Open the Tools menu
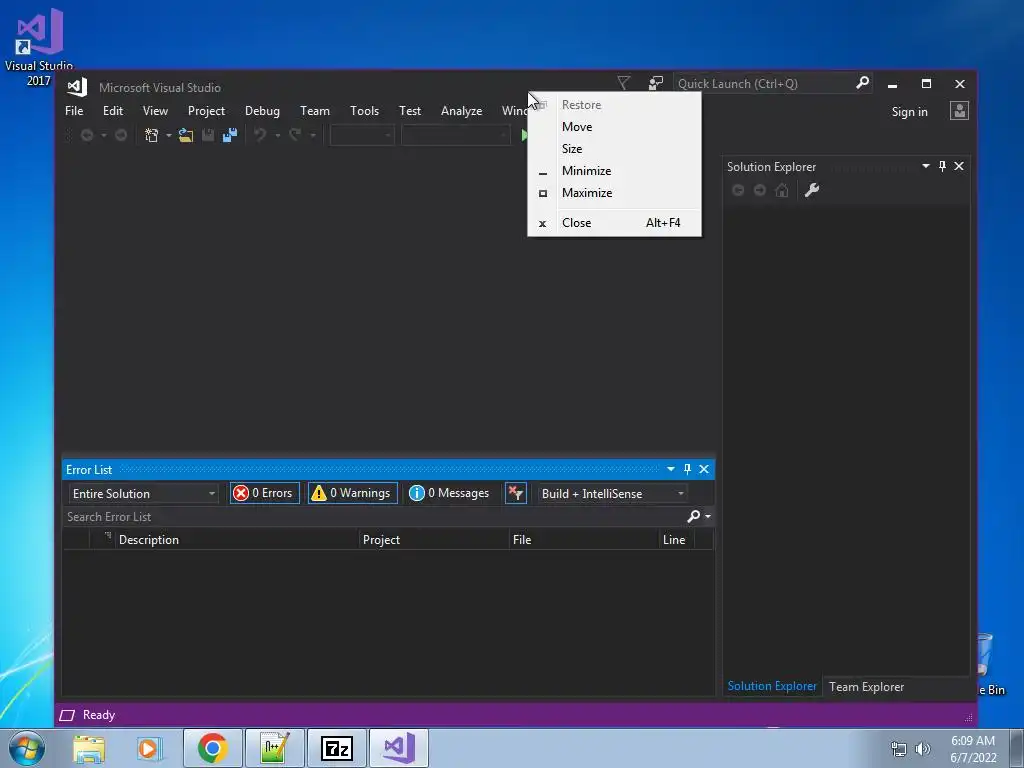The image size is (1024, 768). 364,110
